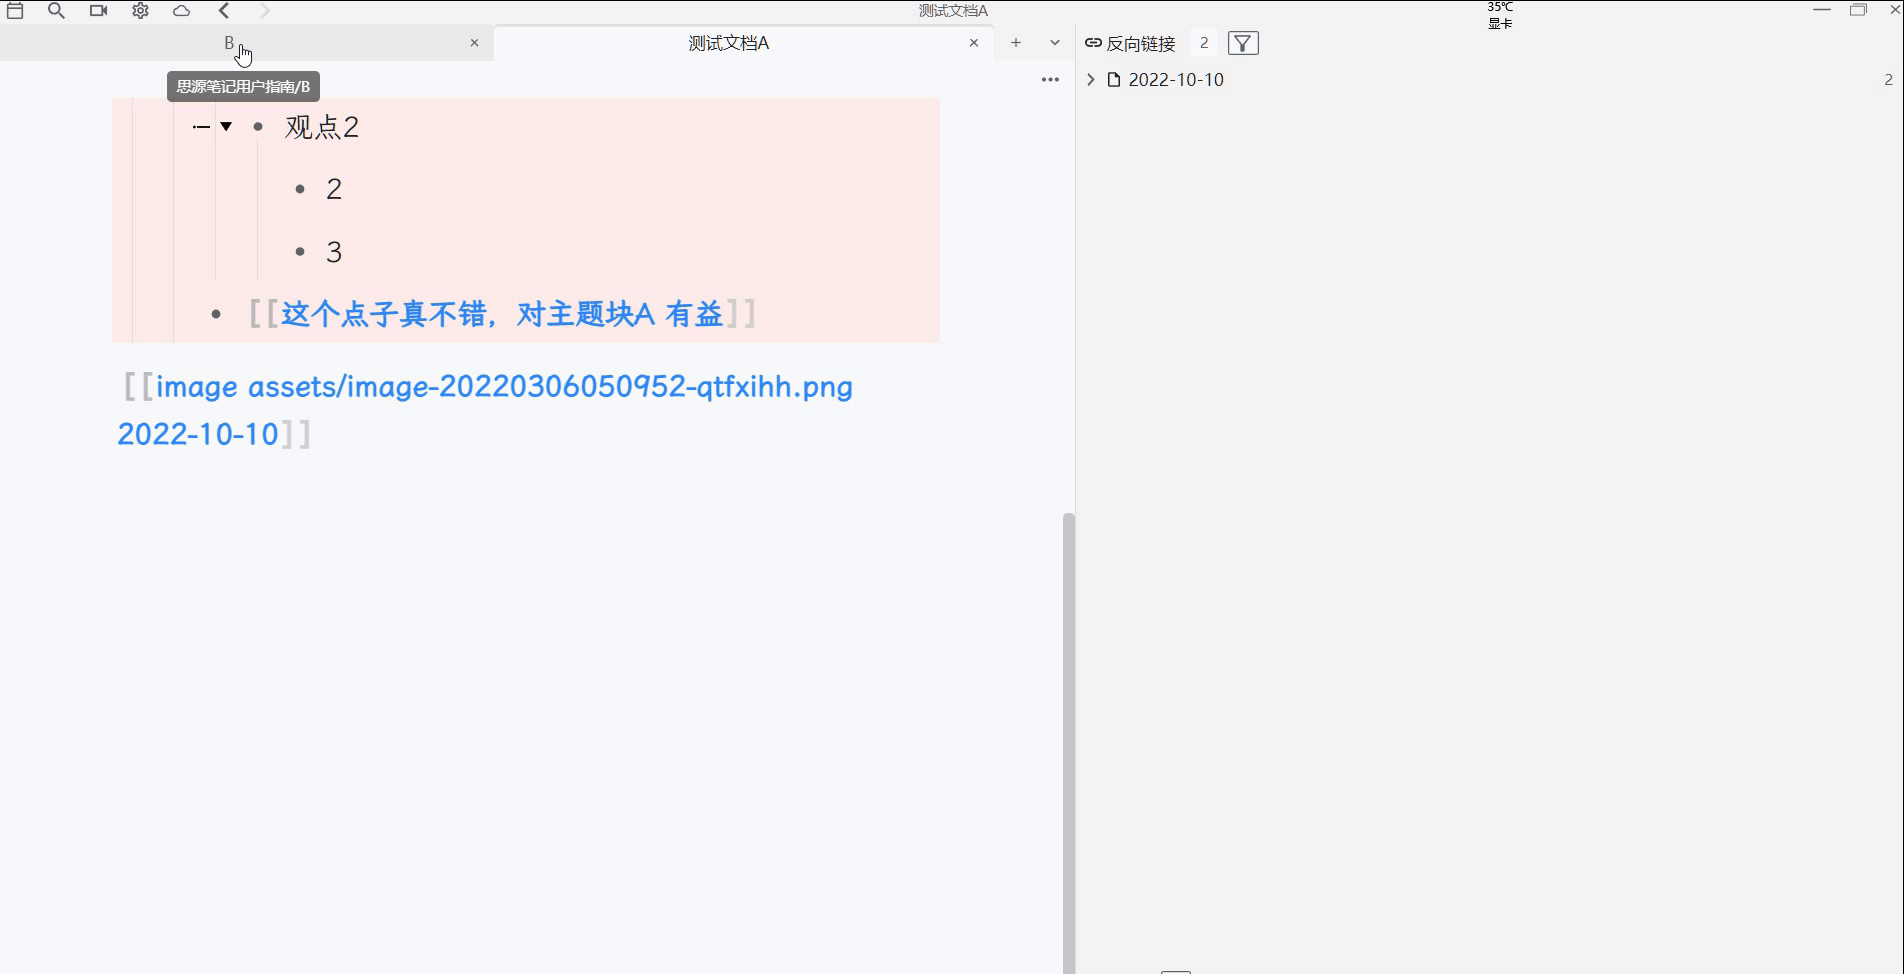Click the cloud sync icon
This screenshot has width=1904, height=974.
(182, 11)
